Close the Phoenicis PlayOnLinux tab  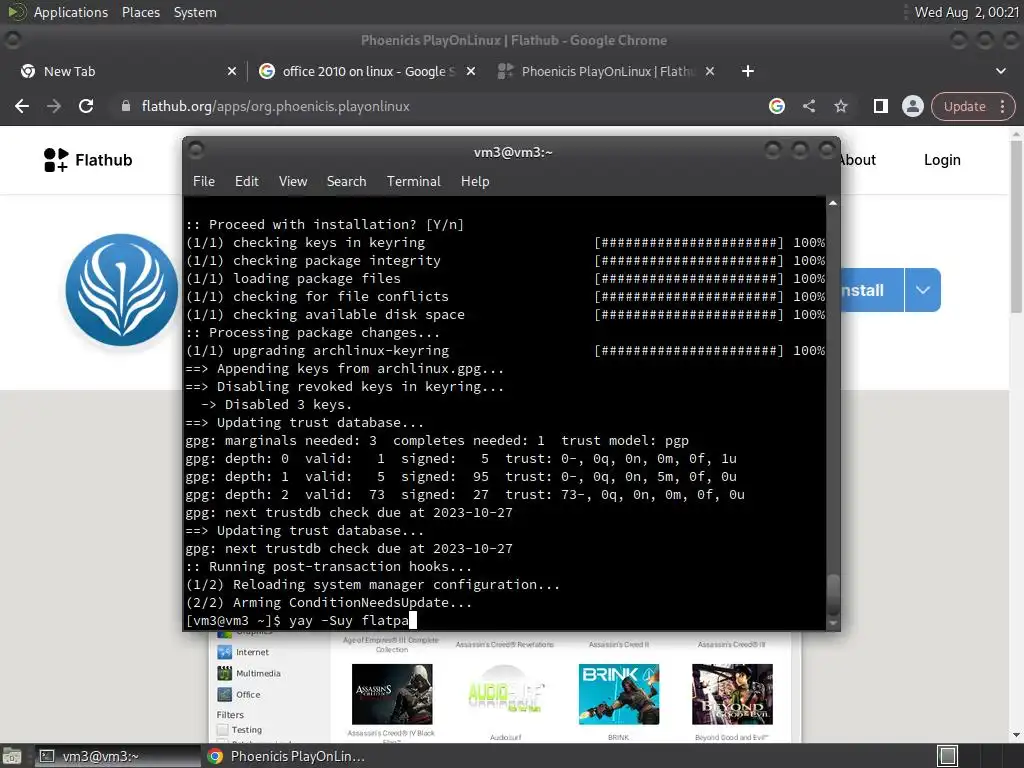[x=710, y=71]
